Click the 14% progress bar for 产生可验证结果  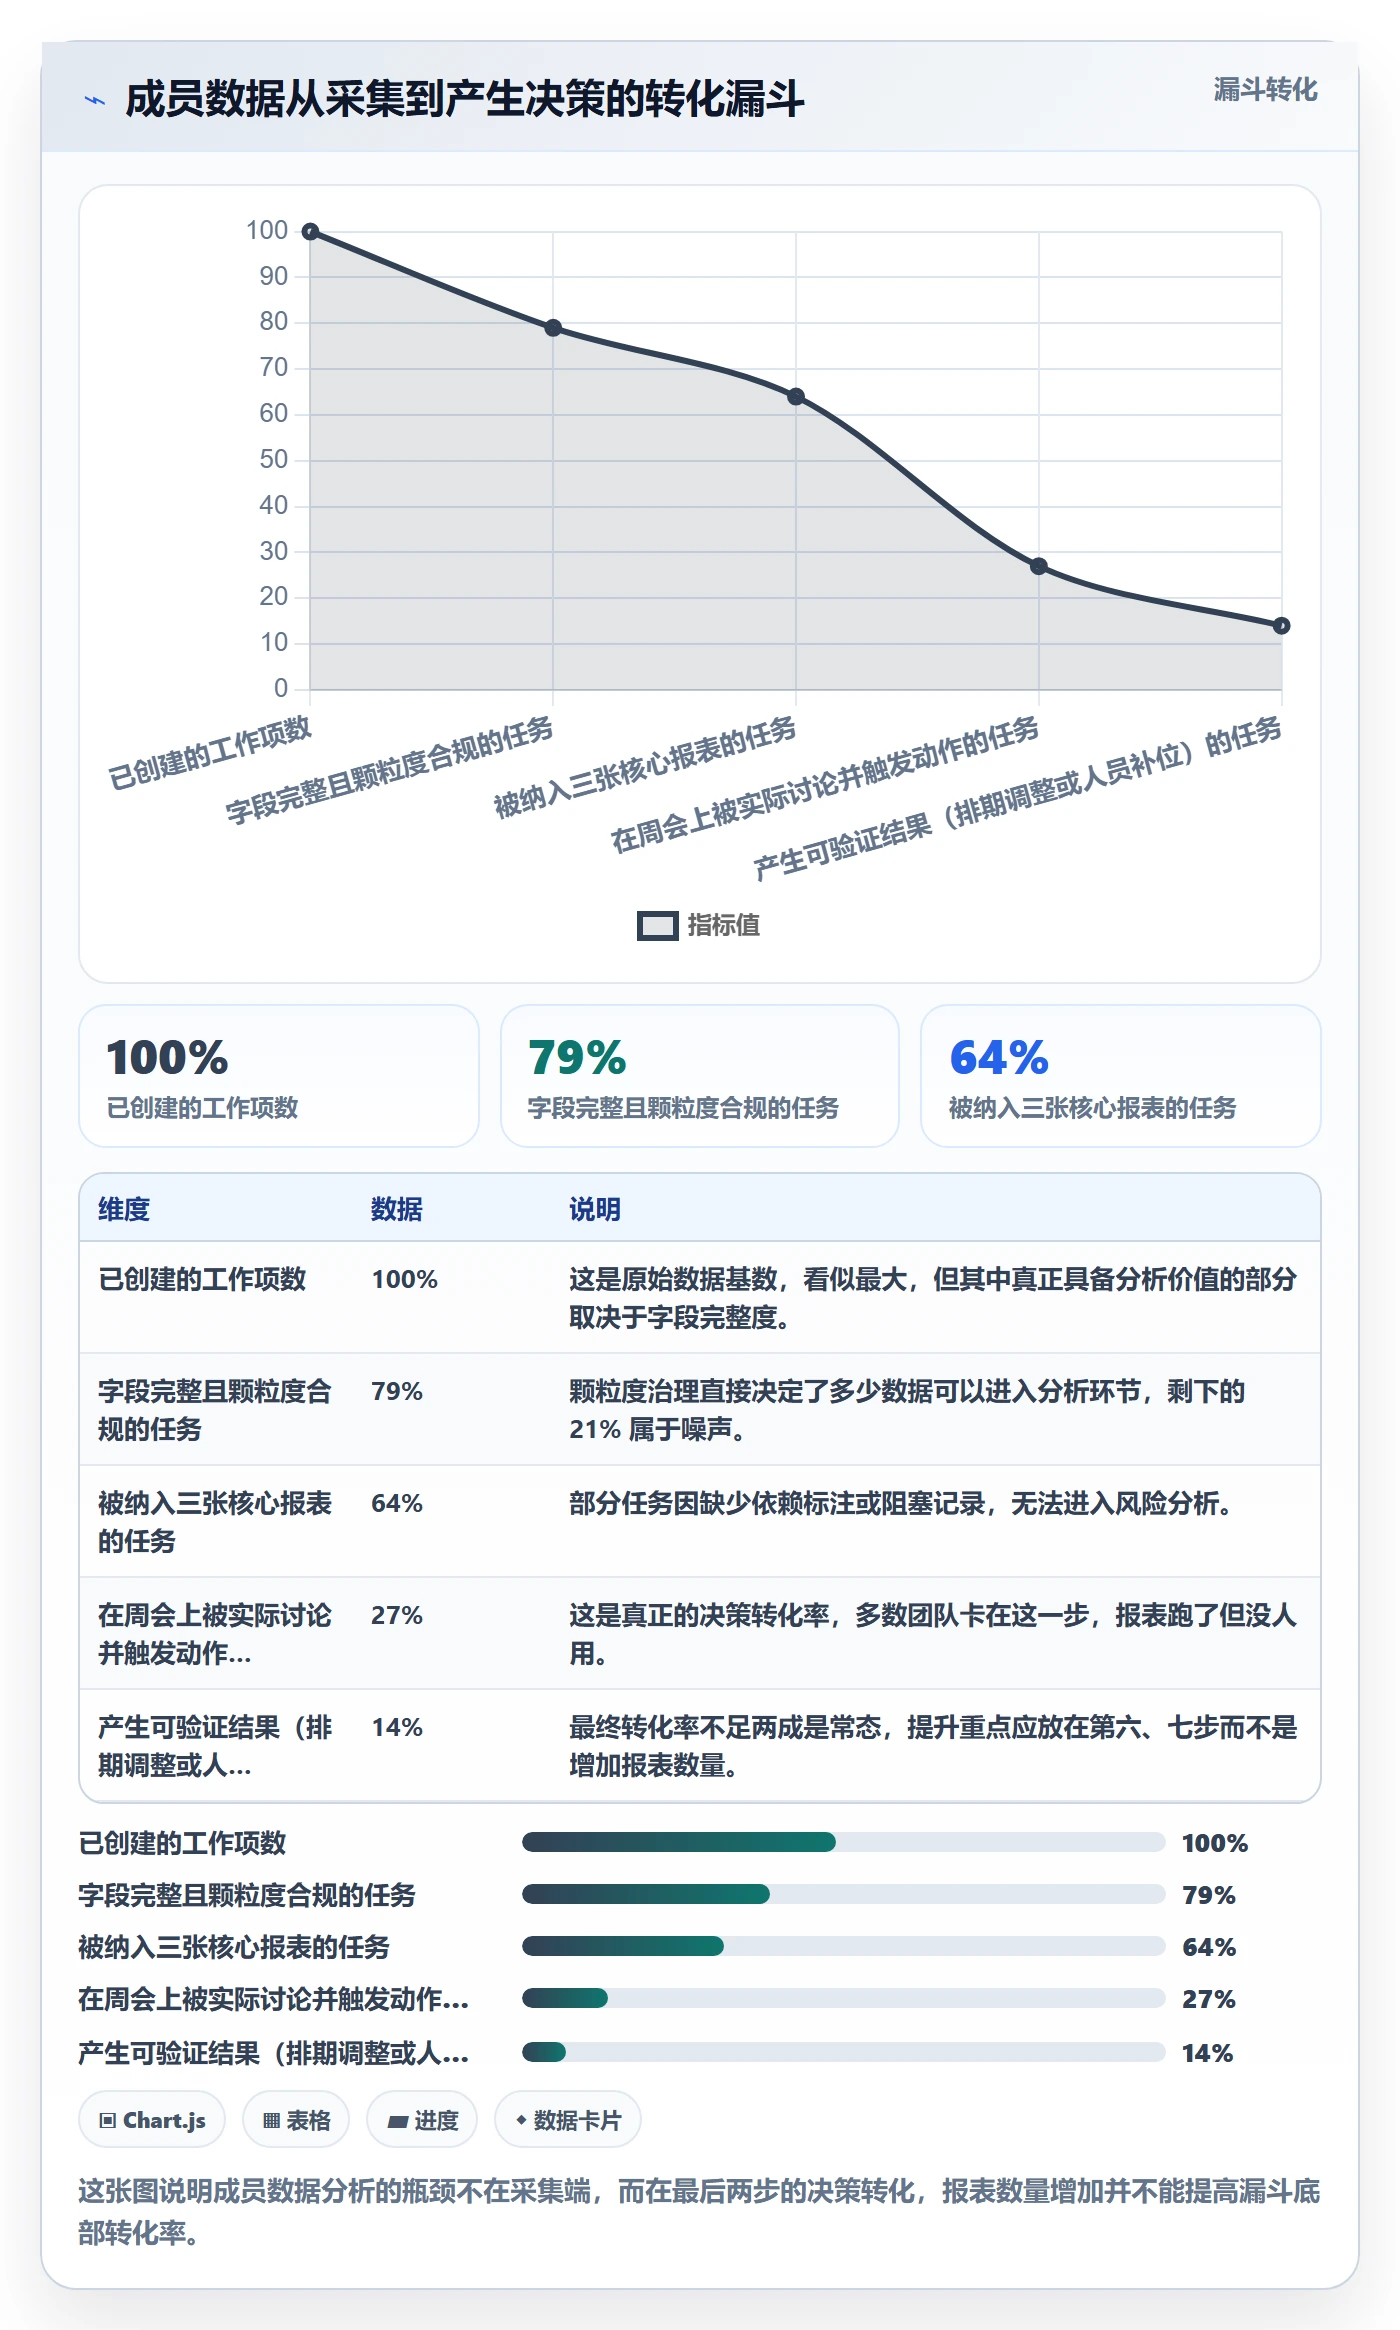click(x=844, y=2052)
